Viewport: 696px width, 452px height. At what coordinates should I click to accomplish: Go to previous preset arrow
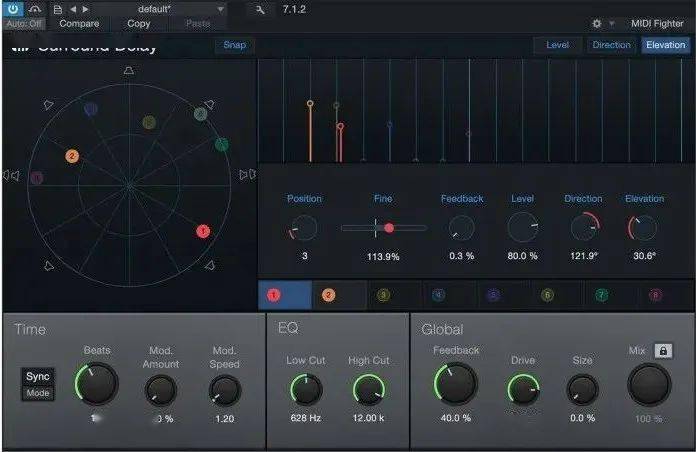[71, 9]
